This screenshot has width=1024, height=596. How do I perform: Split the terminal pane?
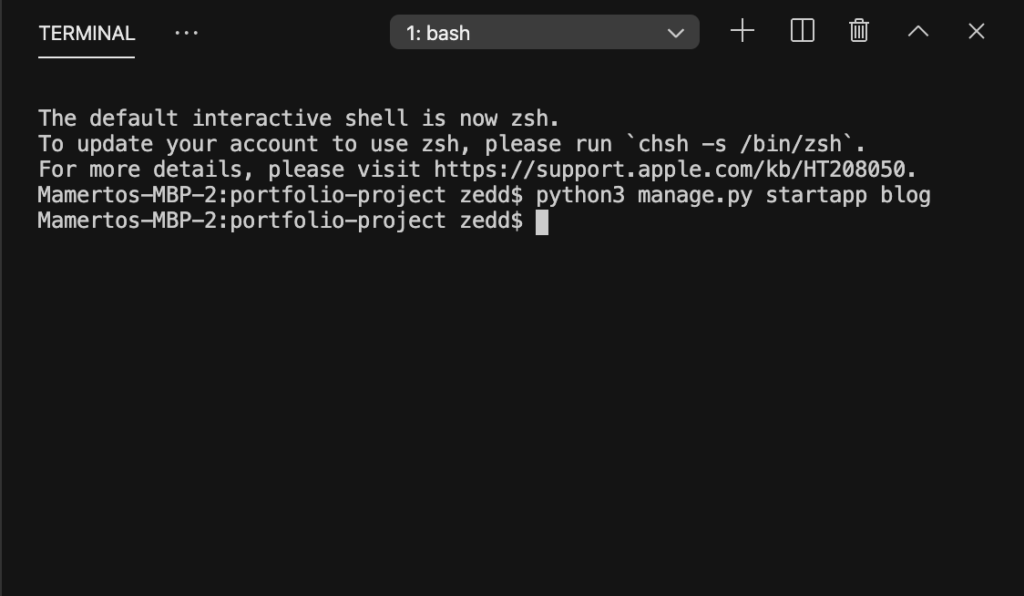coord(802,31)
